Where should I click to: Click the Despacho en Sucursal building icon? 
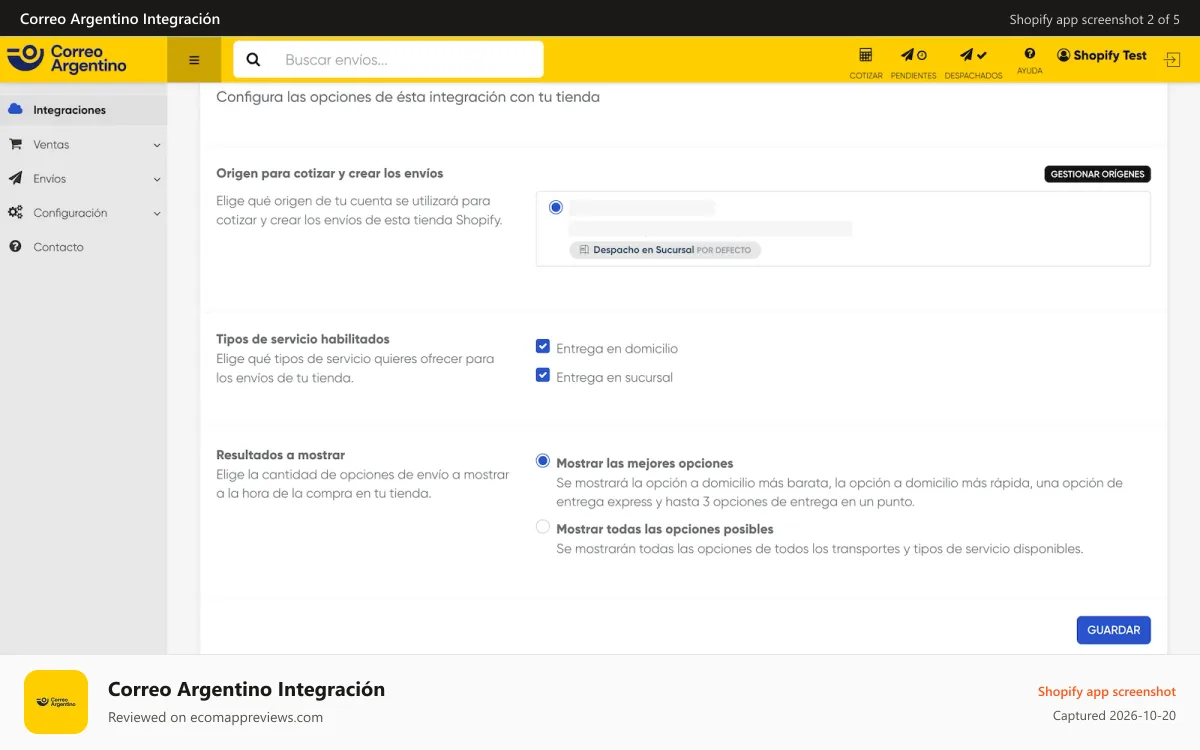tap(584, 250)
